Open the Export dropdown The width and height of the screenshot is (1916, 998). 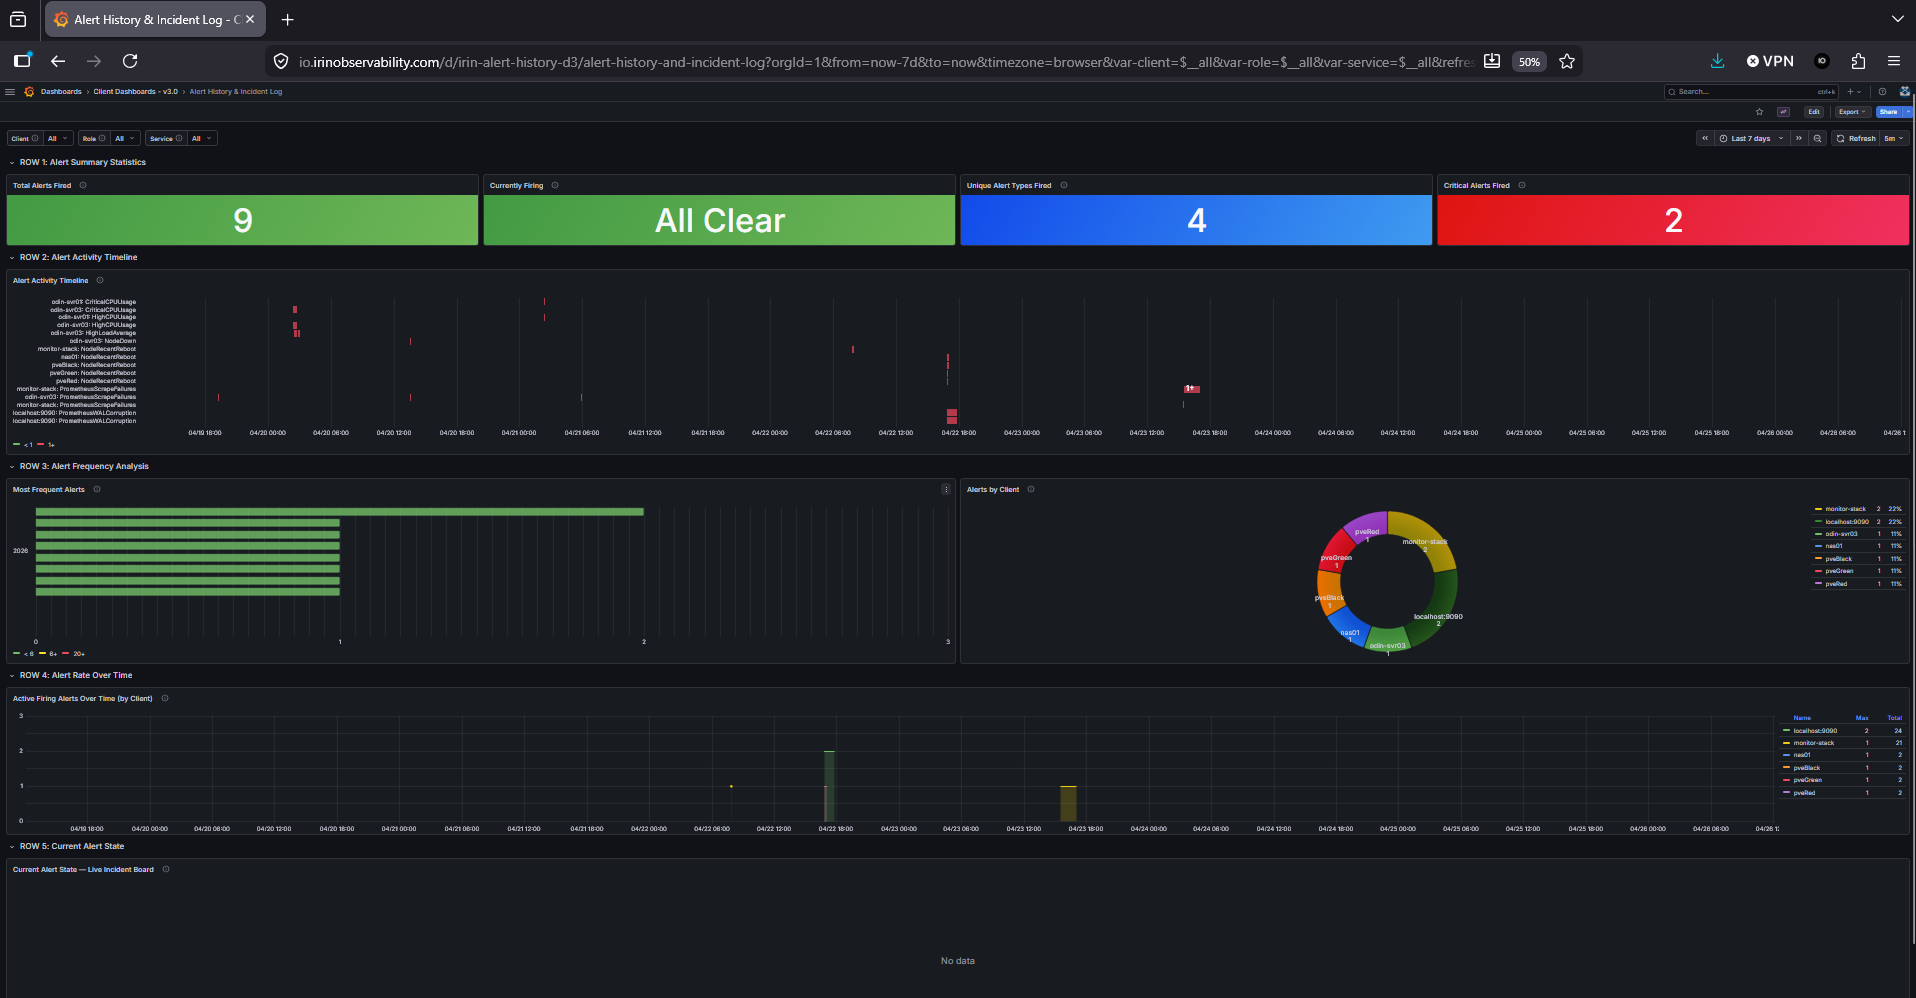[x=1853, y=112]
